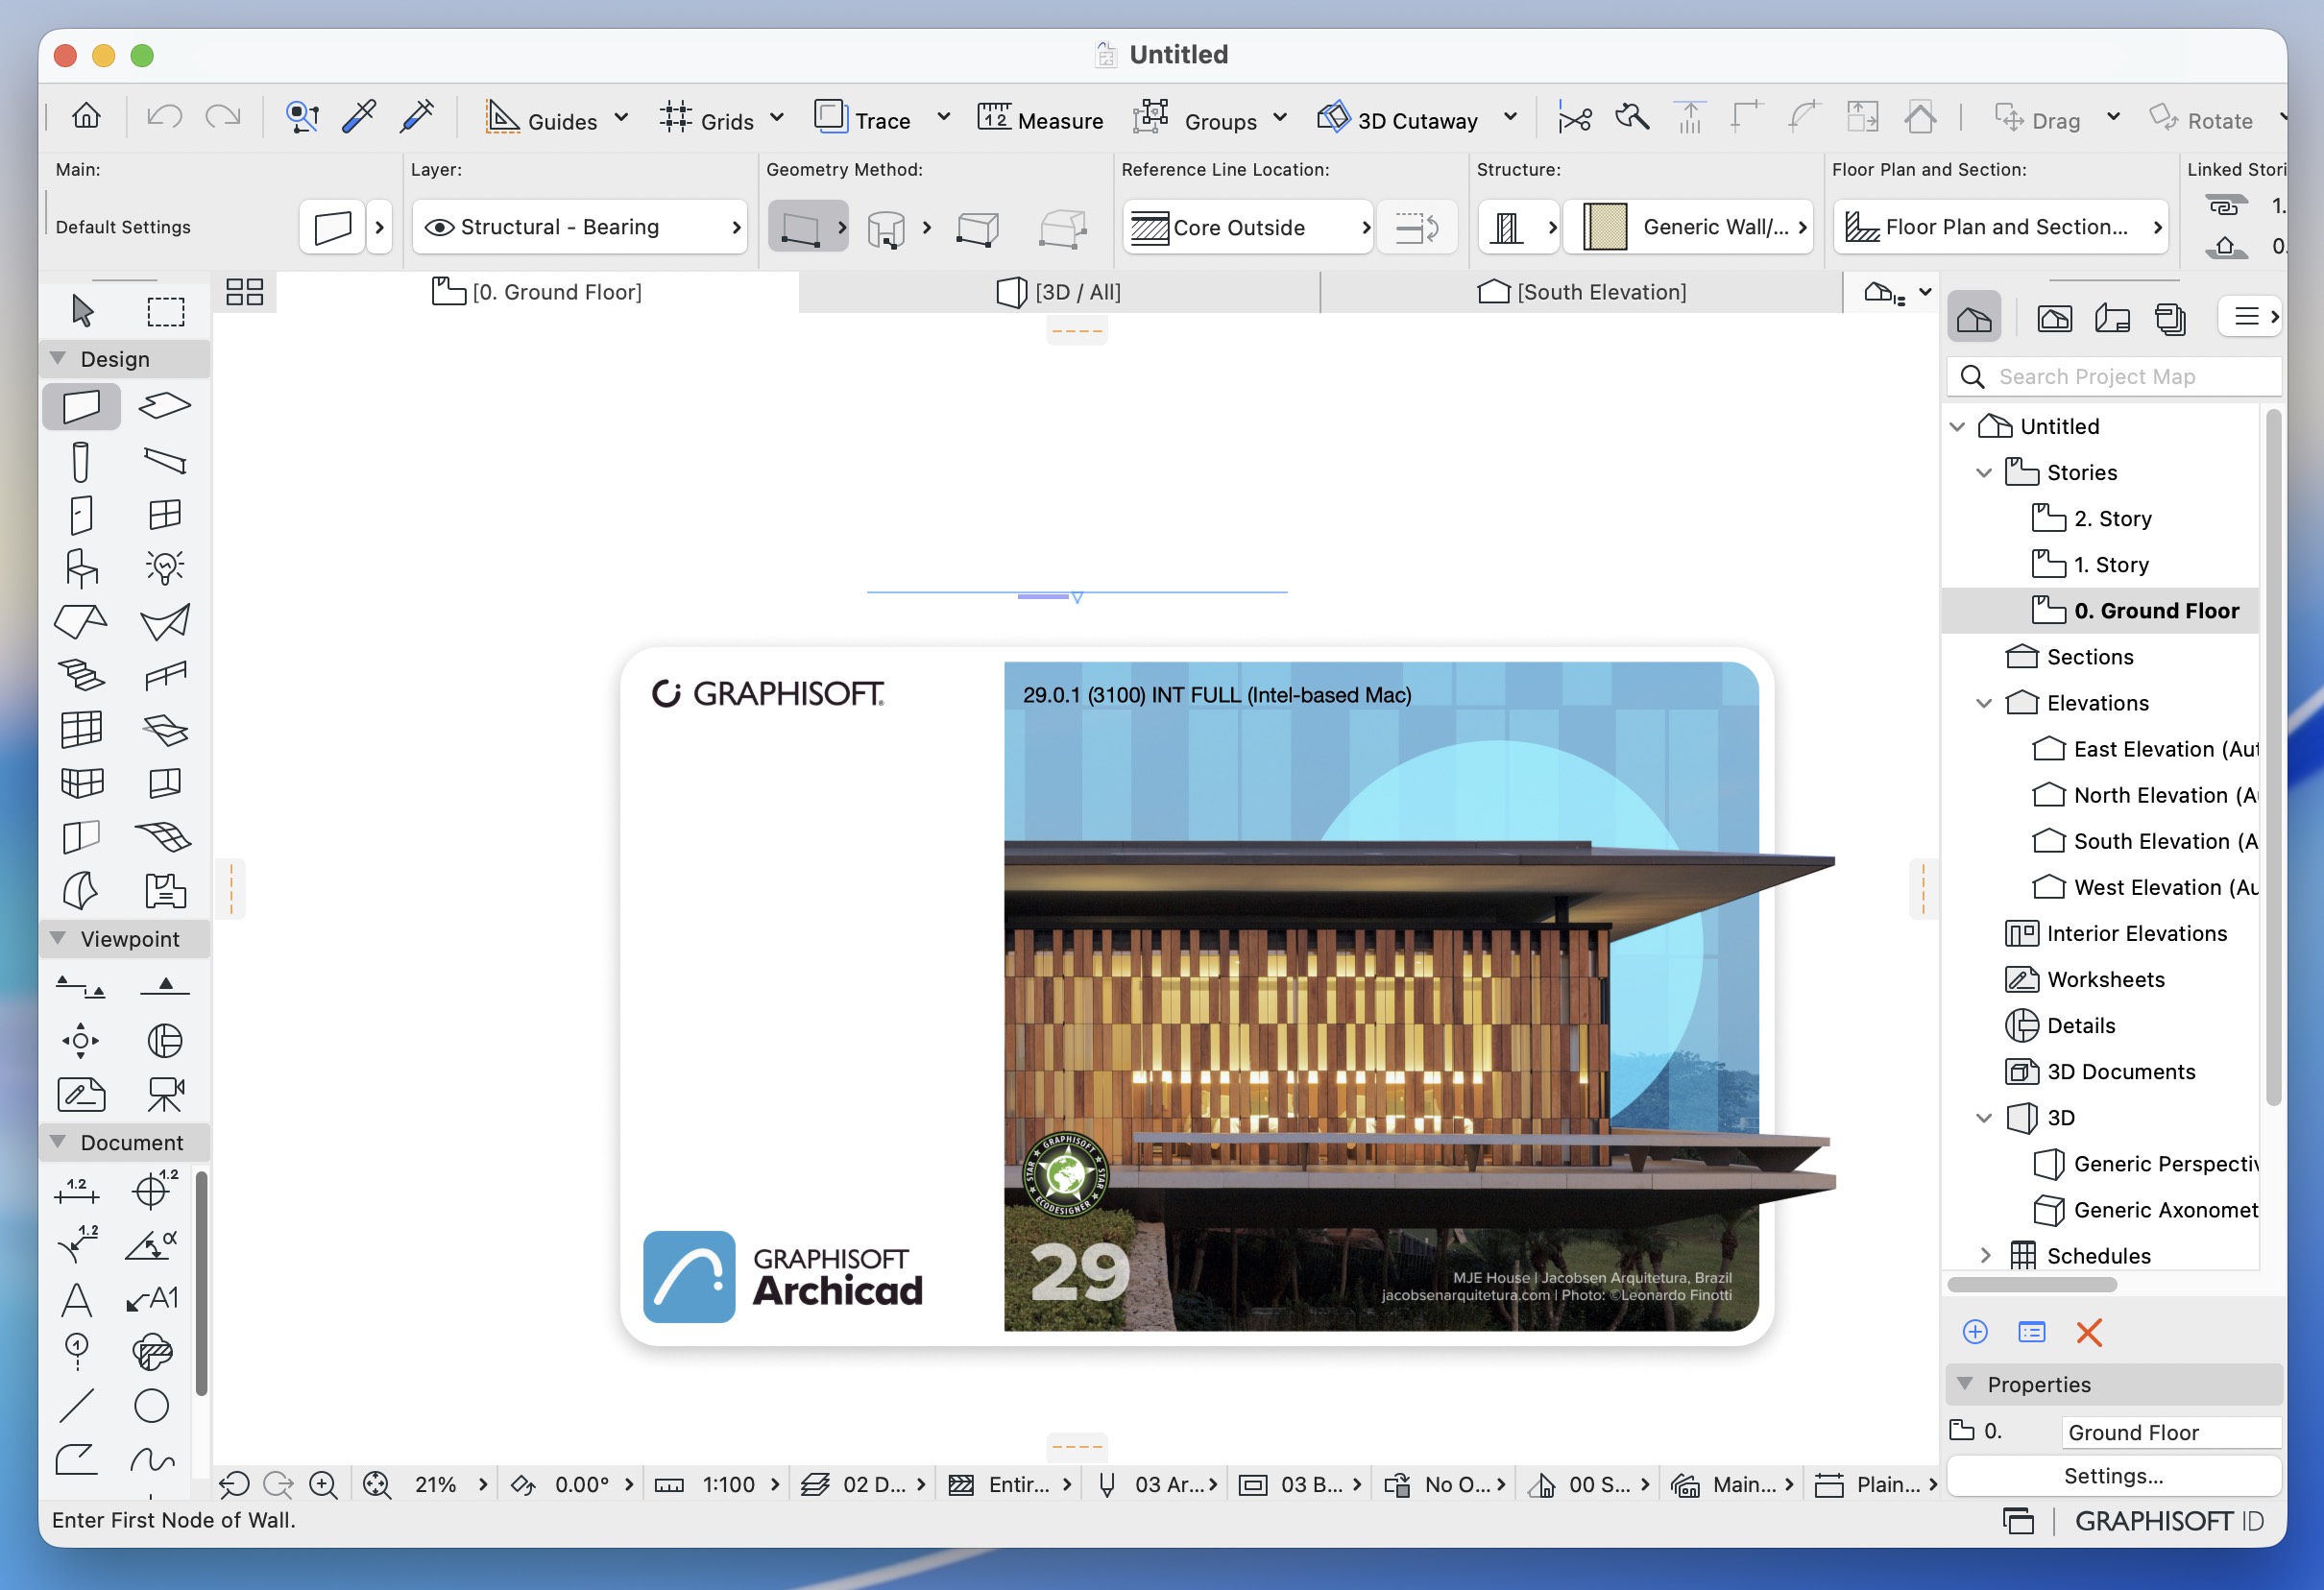
Task: Open the Structural - Bearing layer dropdown
Action: point(581,227)
